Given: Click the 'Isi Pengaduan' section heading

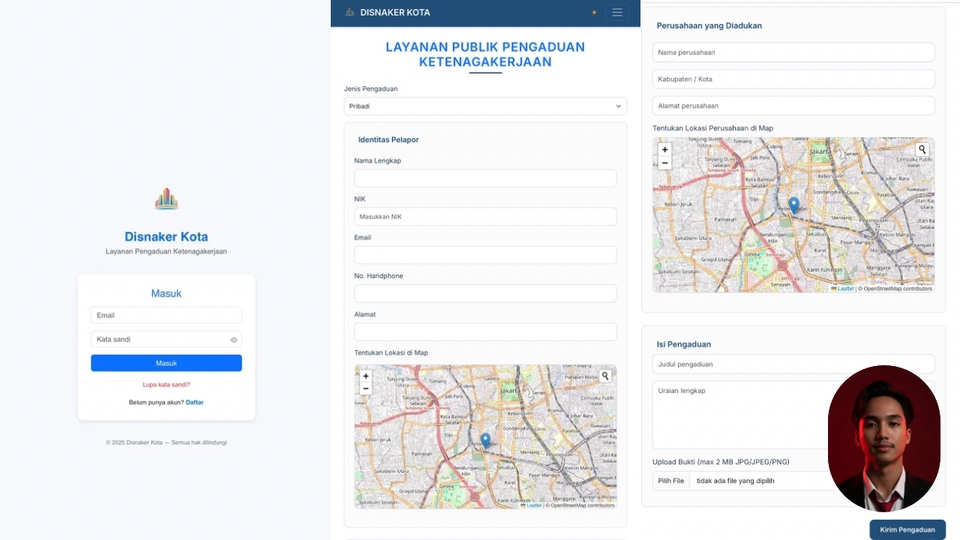Looking at the screenshot, I should [x=684, y=344].
